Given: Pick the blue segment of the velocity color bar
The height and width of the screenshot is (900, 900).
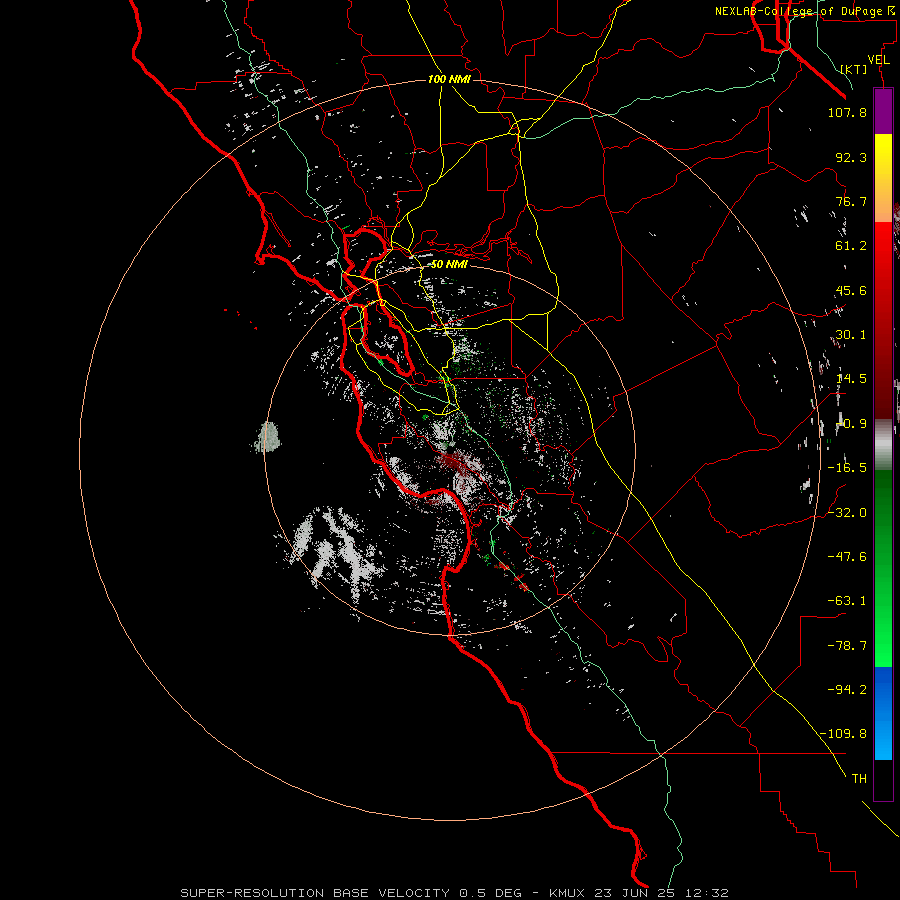Looking at the screenshot, I should coord(883,713).
